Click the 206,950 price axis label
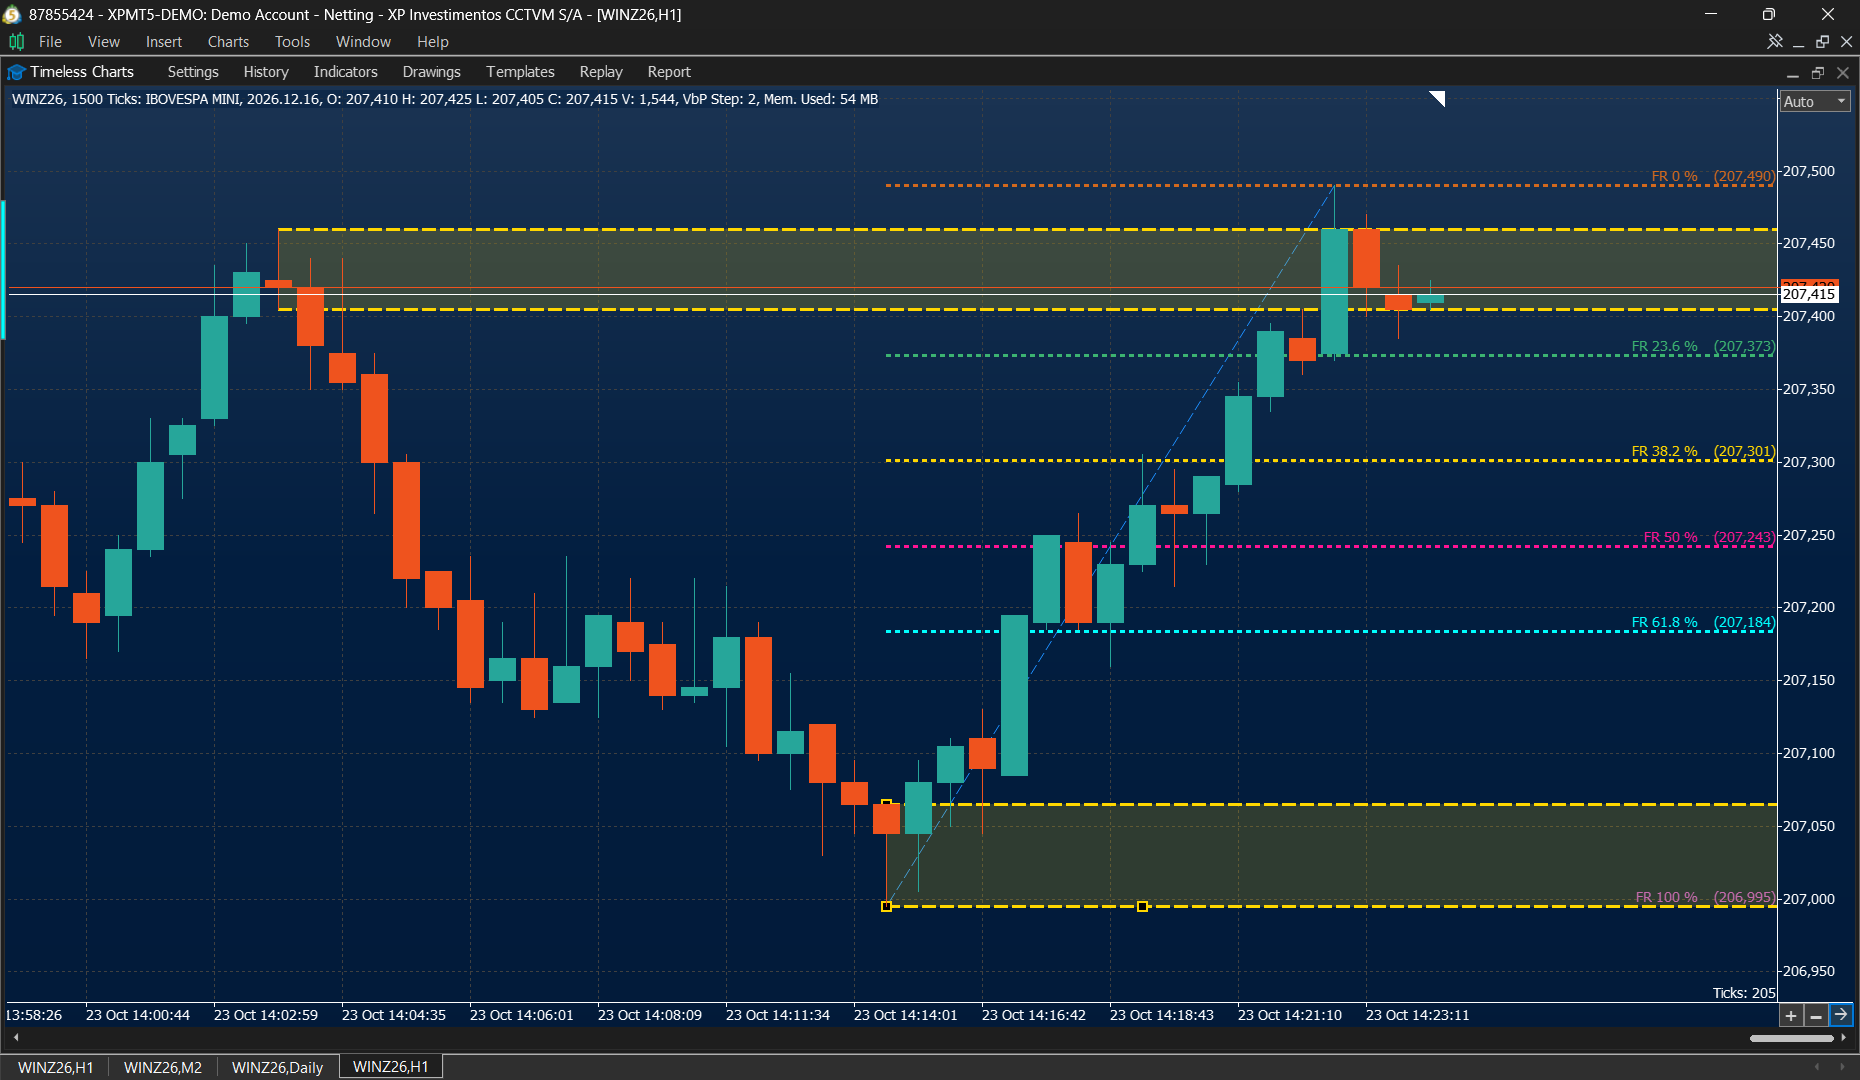The image size is (1860, 1080). (x=1809, y=971)
